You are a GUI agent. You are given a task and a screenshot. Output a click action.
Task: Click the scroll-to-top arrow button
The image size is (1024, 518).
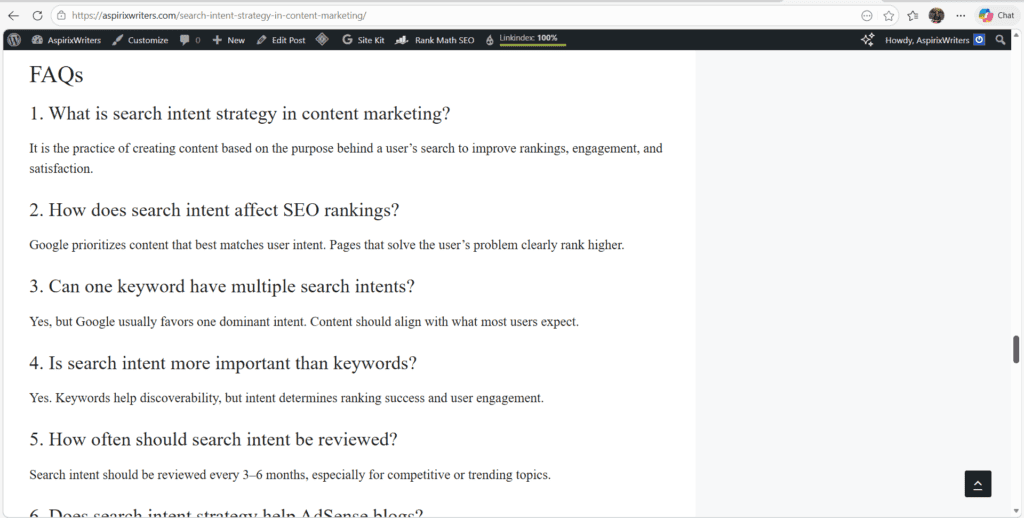click(x=978, y=484)
